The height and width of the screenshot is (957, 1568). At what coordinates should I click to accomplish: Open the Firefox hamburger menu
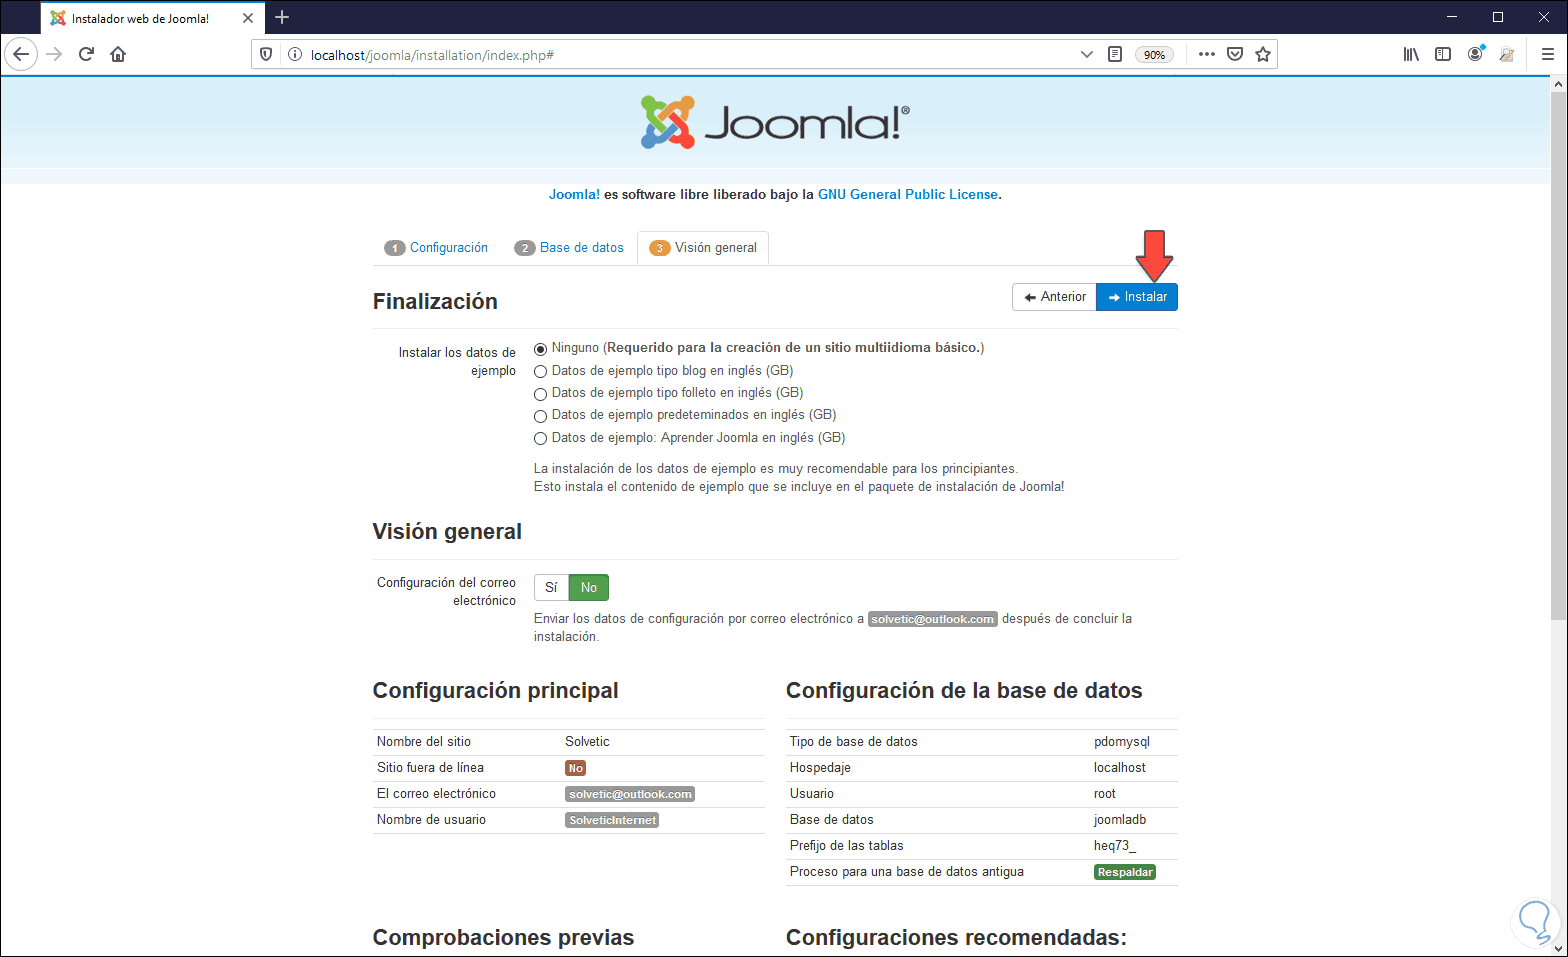click(x=1547, y=54)
